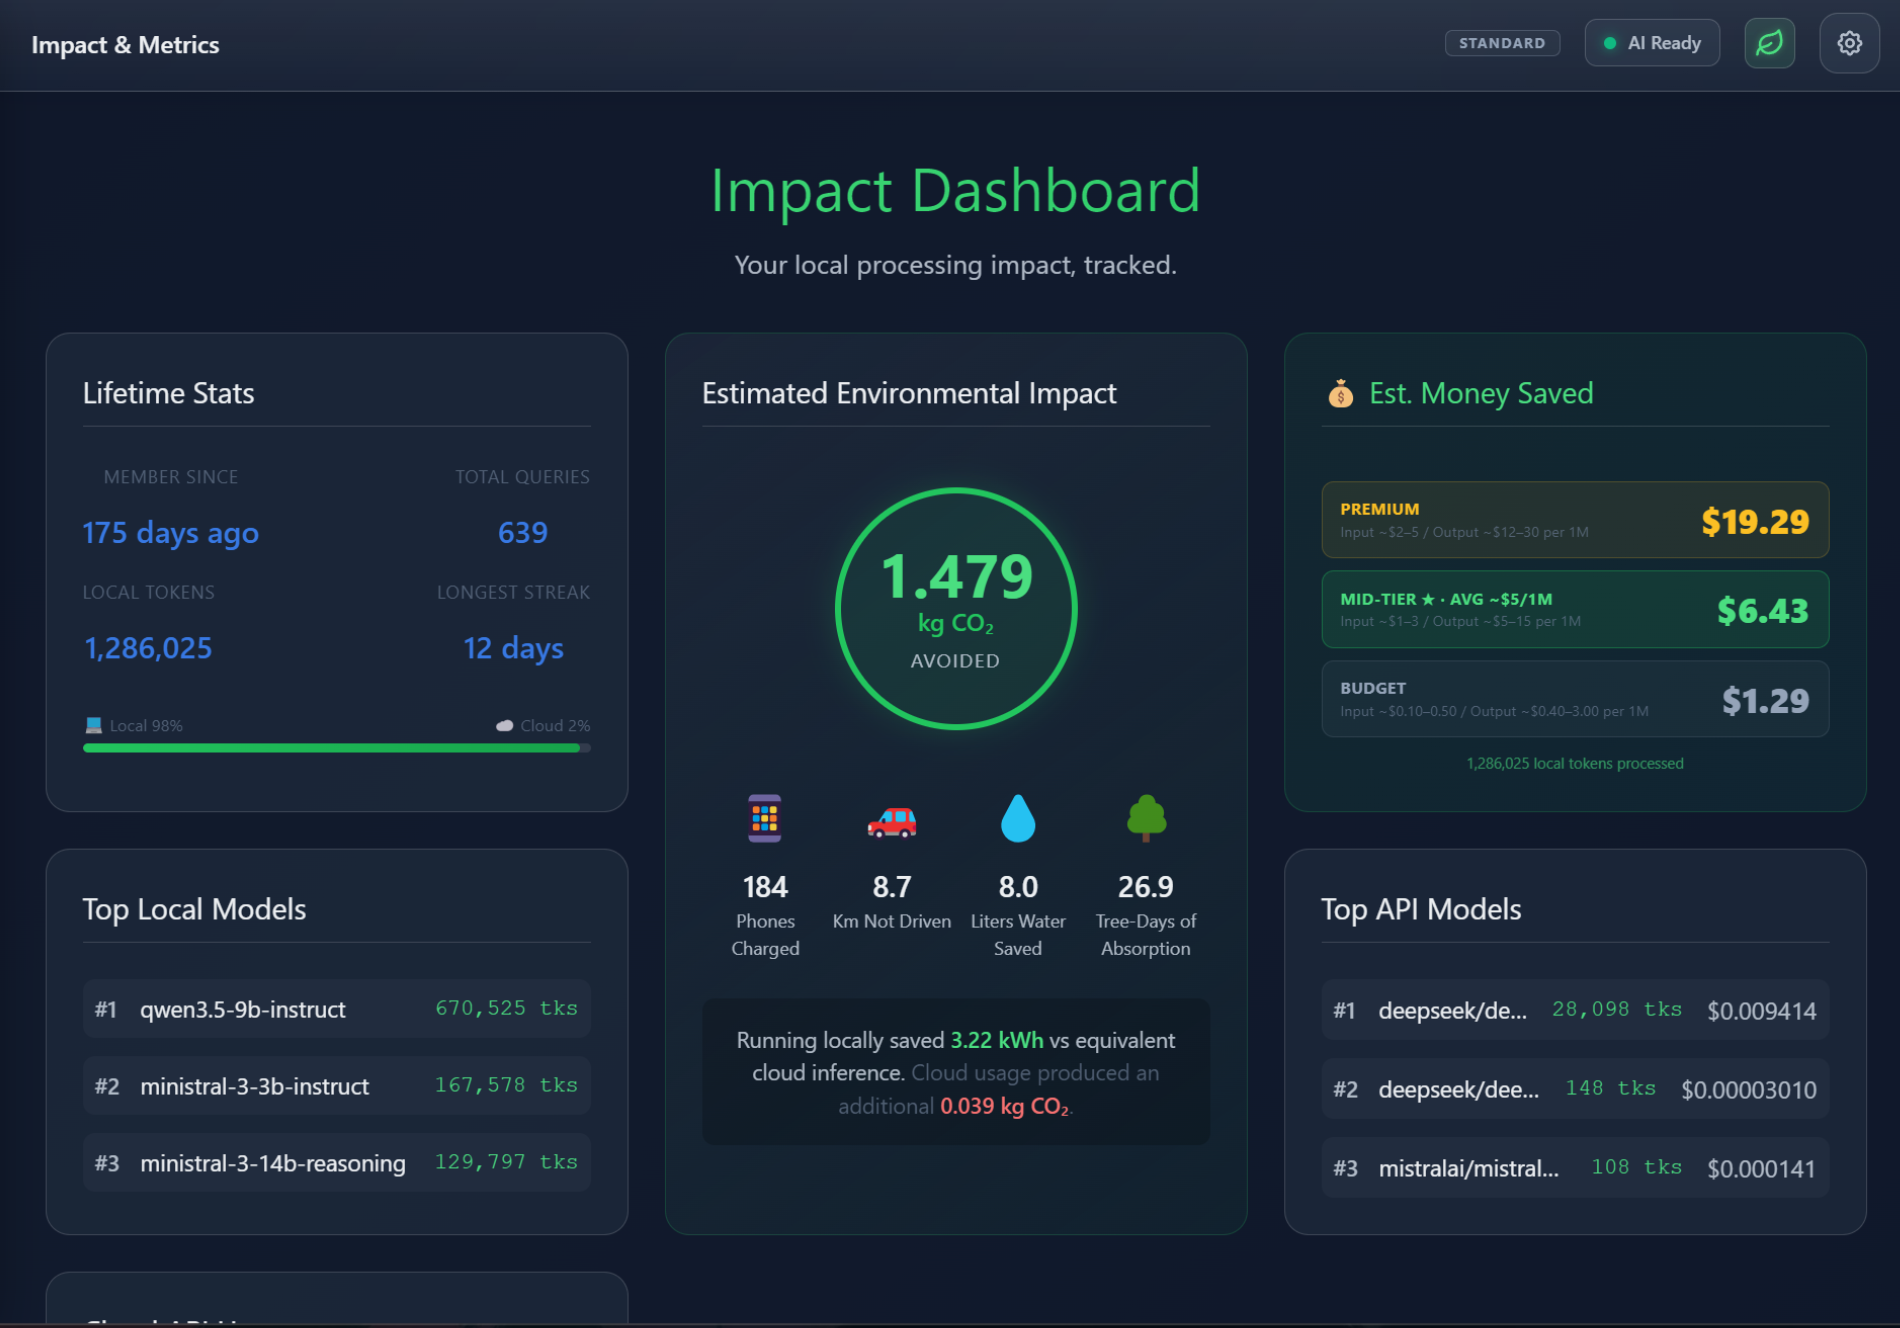Click the '1,286,025 local tokens processed' note

[x=1575, y=763]
